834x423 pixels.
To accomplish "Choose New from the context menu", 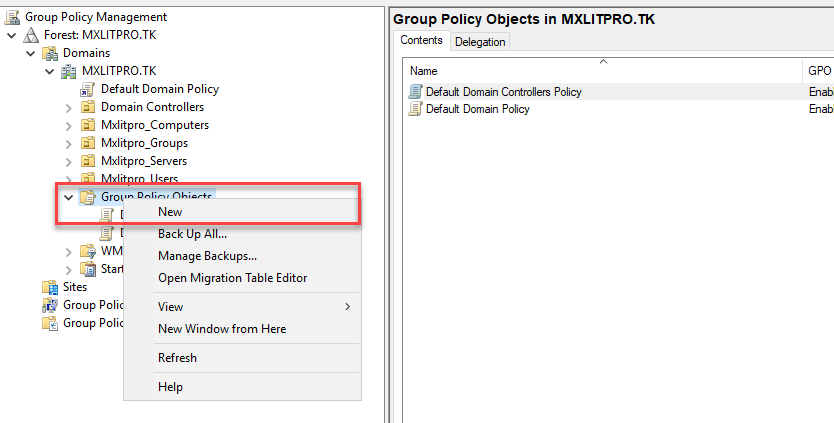I will pos(170,212).
